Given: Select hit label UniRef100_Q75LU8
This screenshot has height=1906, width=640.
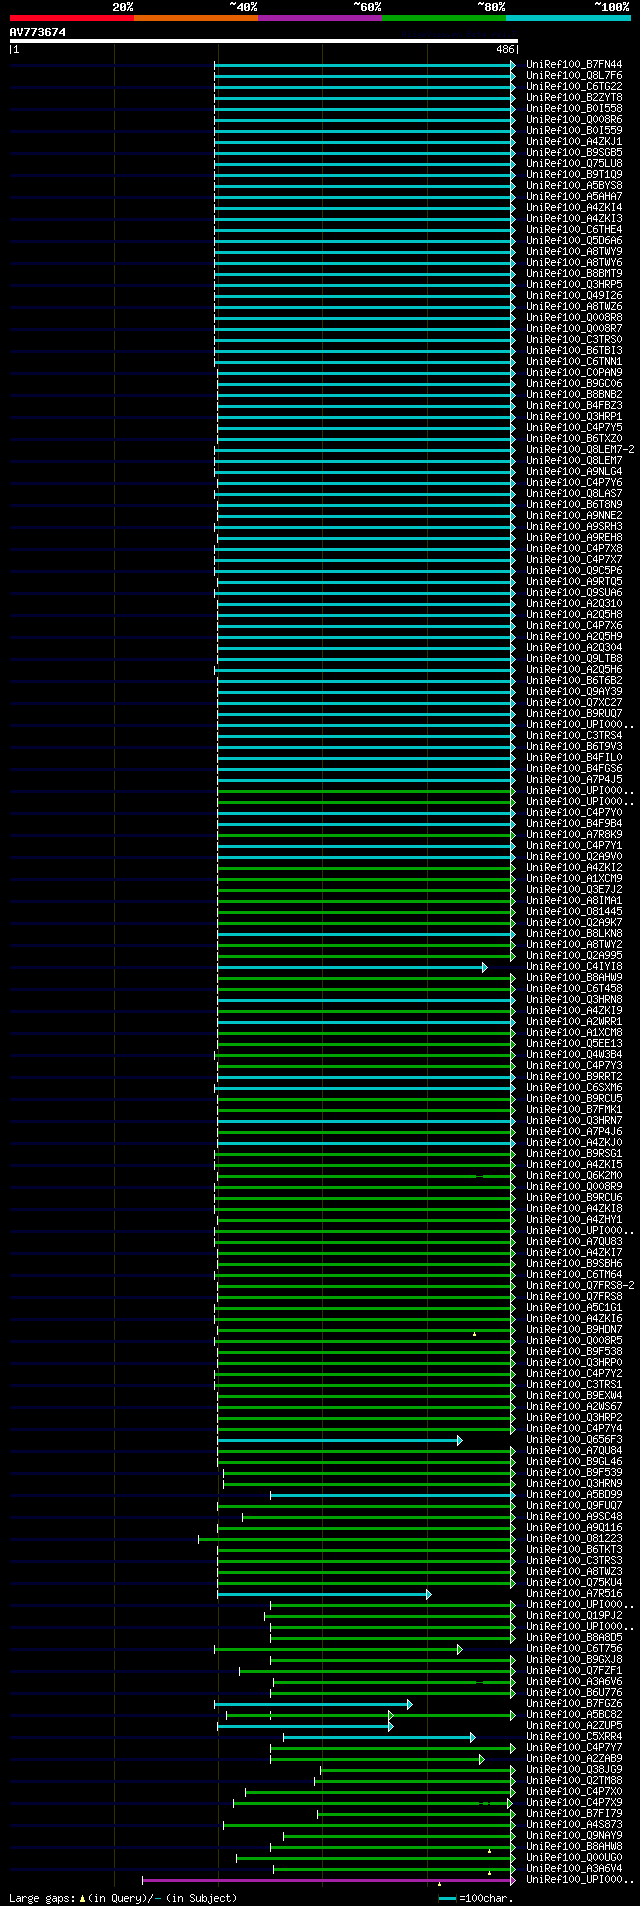Looking at the screenshot, I should coord(574,163).
